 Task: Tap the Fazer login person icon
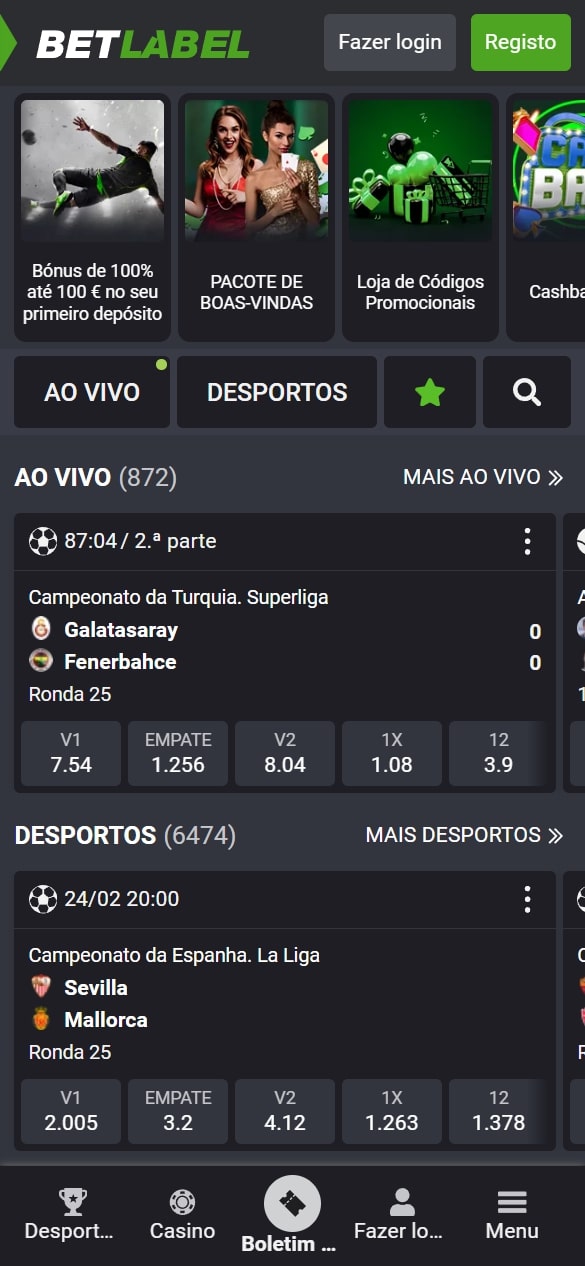coord(402,1202)
